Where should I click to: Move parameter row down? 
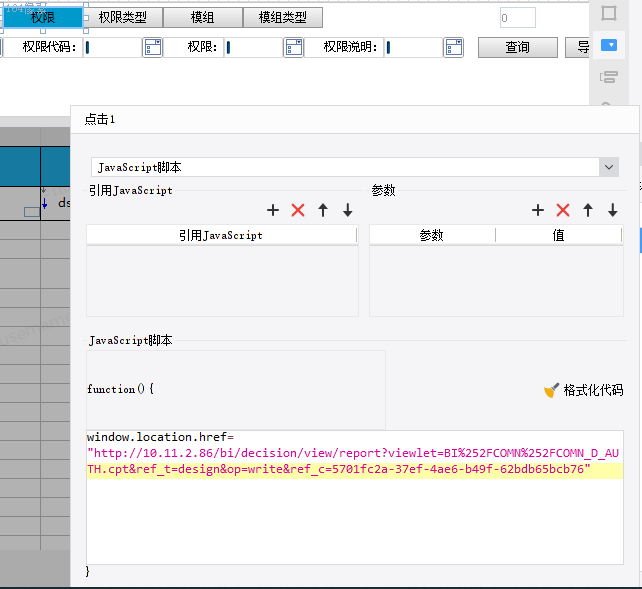tap(613, 210)
